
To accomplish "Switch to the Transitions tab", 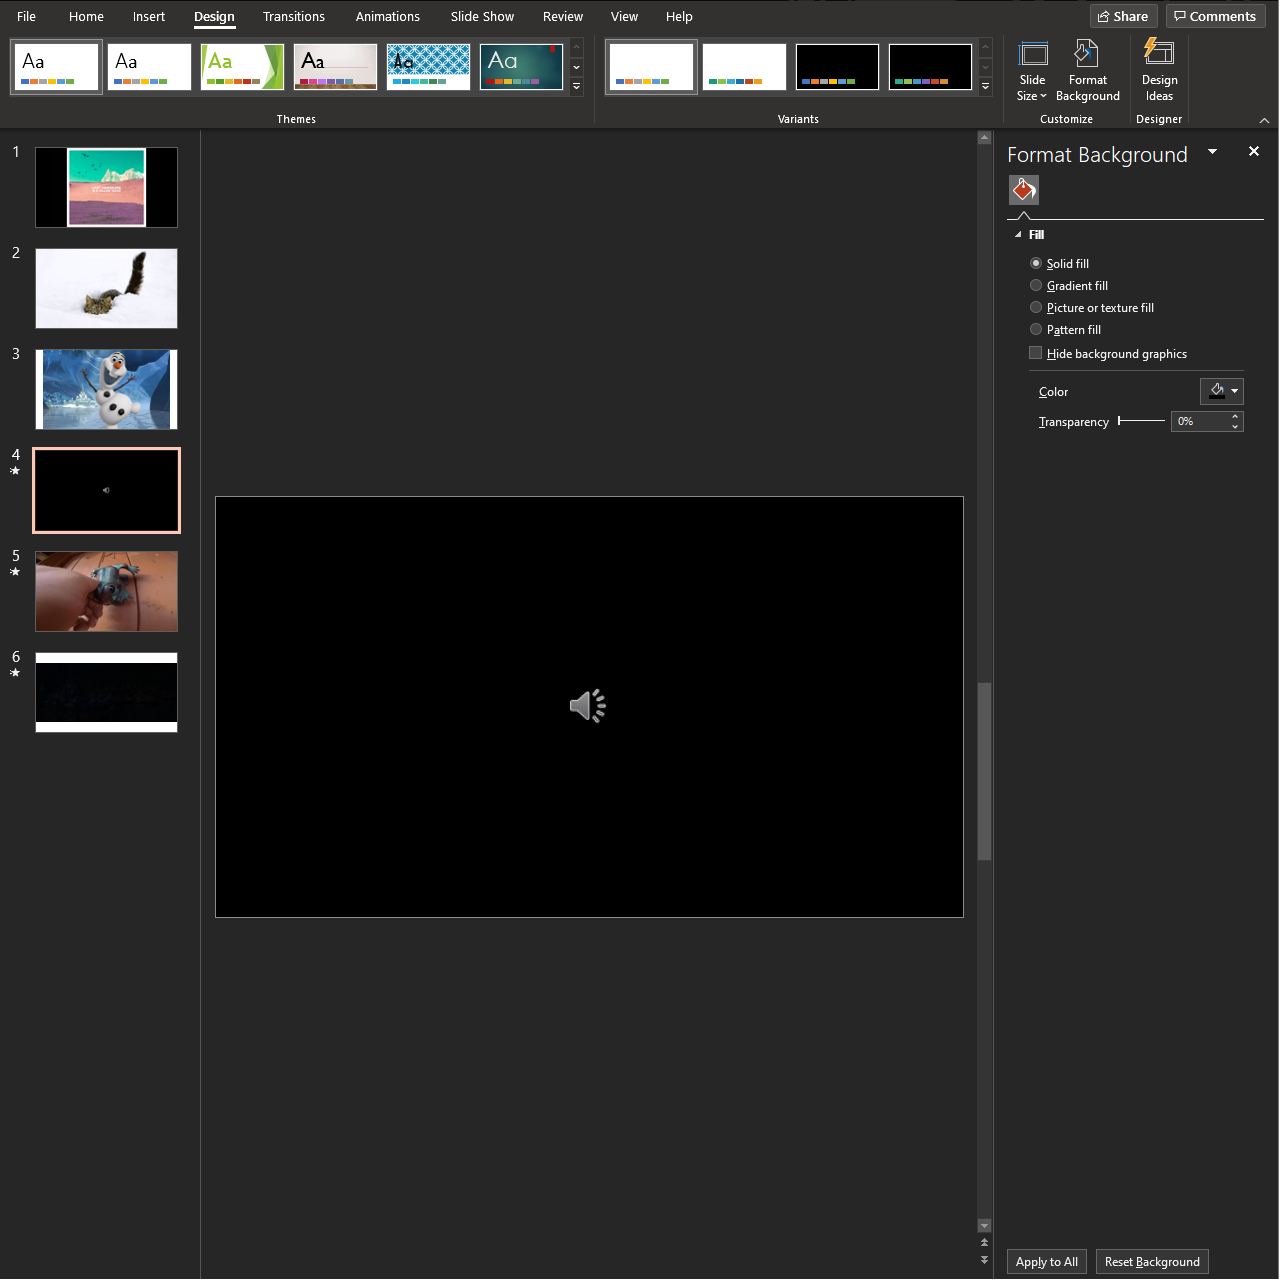I will [x=293, y=16].
